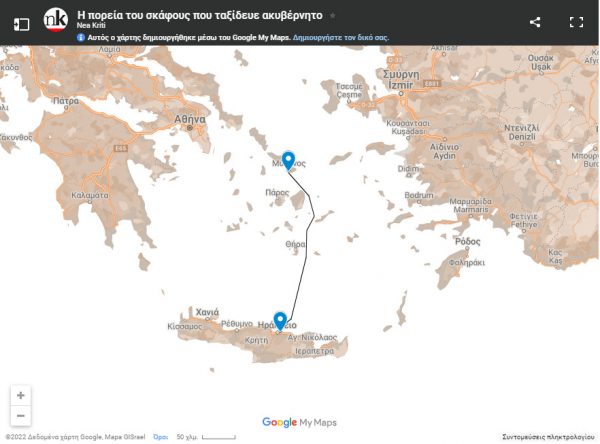Click the Αθήνα city label
The image size is (600, 444).
189,118
